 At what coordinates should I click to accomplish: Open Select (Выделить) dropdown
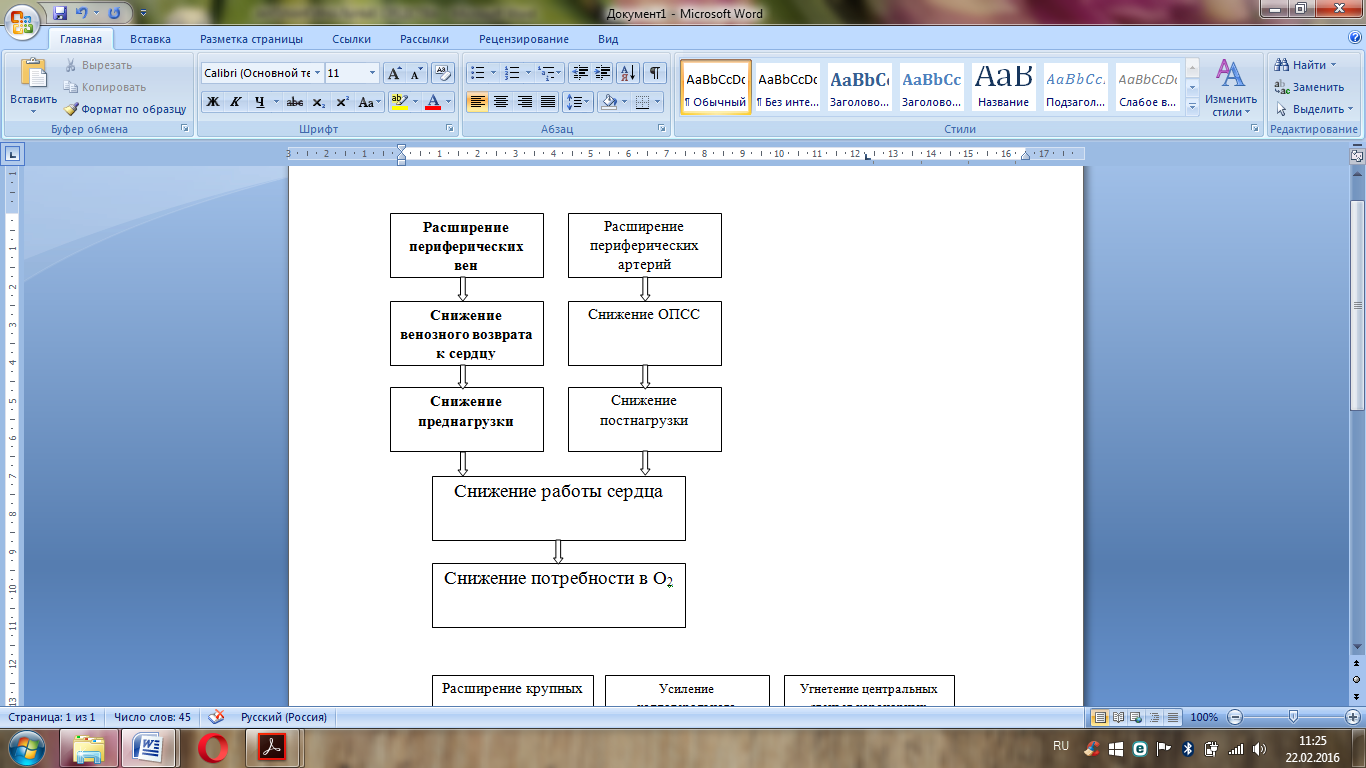1311,109
